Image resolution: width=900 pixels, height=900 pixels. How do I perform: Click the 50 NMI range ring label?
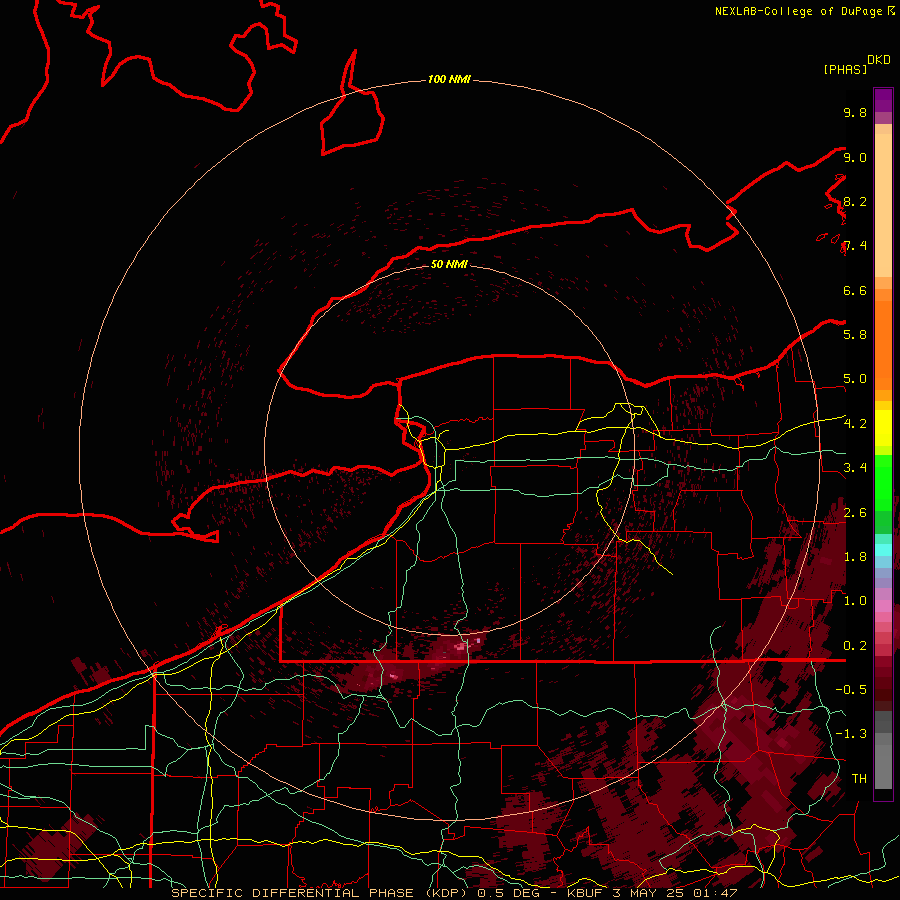449,264
